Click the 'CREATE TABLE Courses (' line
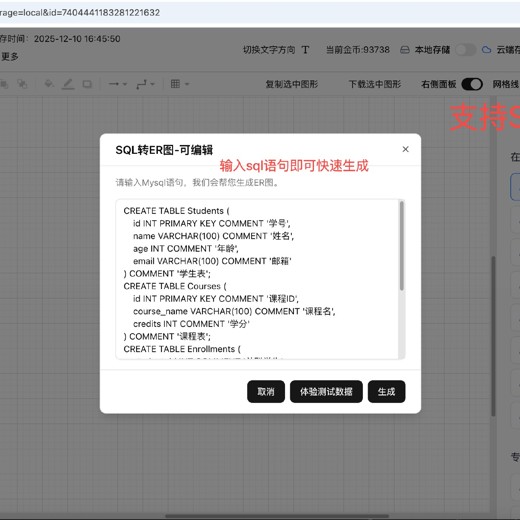 tap(175, 286)
